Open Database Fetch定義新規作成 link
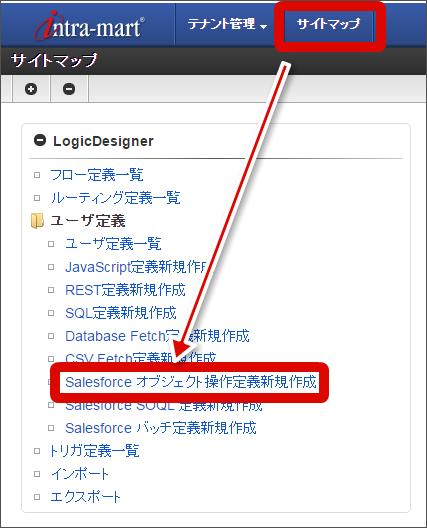Viewport: 427px width, 528px height. (x=157, y=336)
